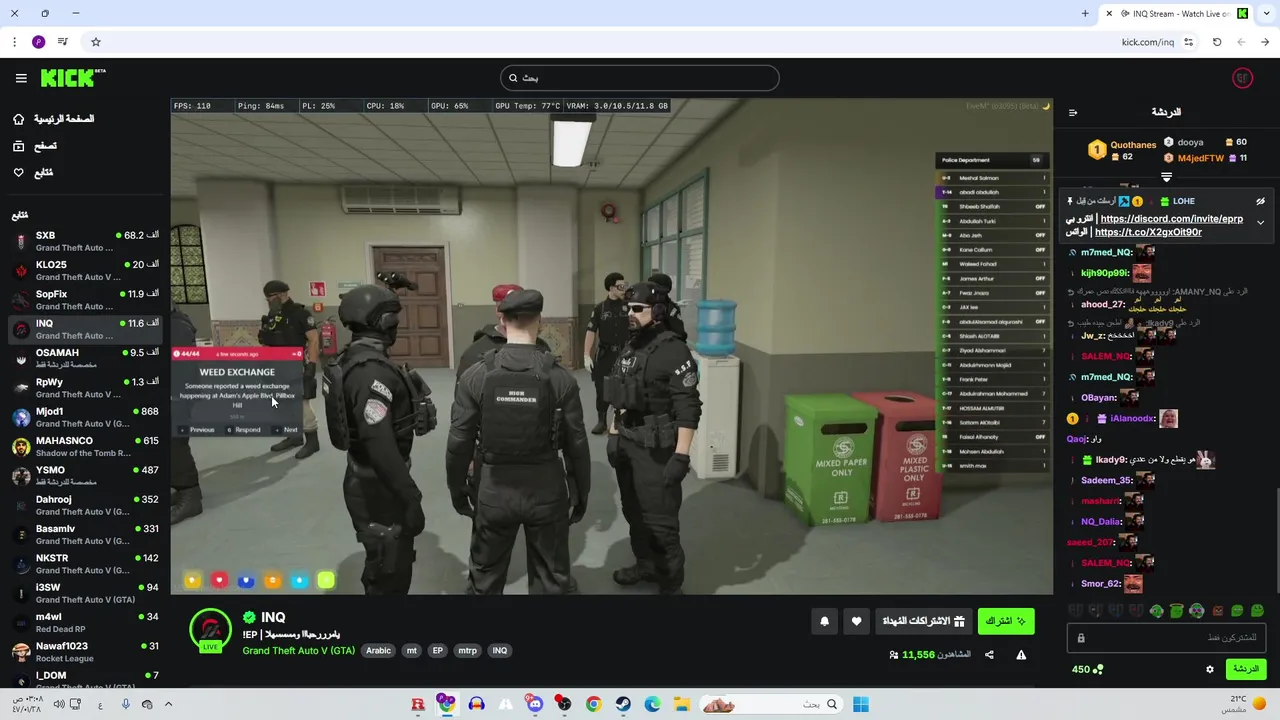Open Discord from the taskbar

pyautogui.click(x=535, y=704)
